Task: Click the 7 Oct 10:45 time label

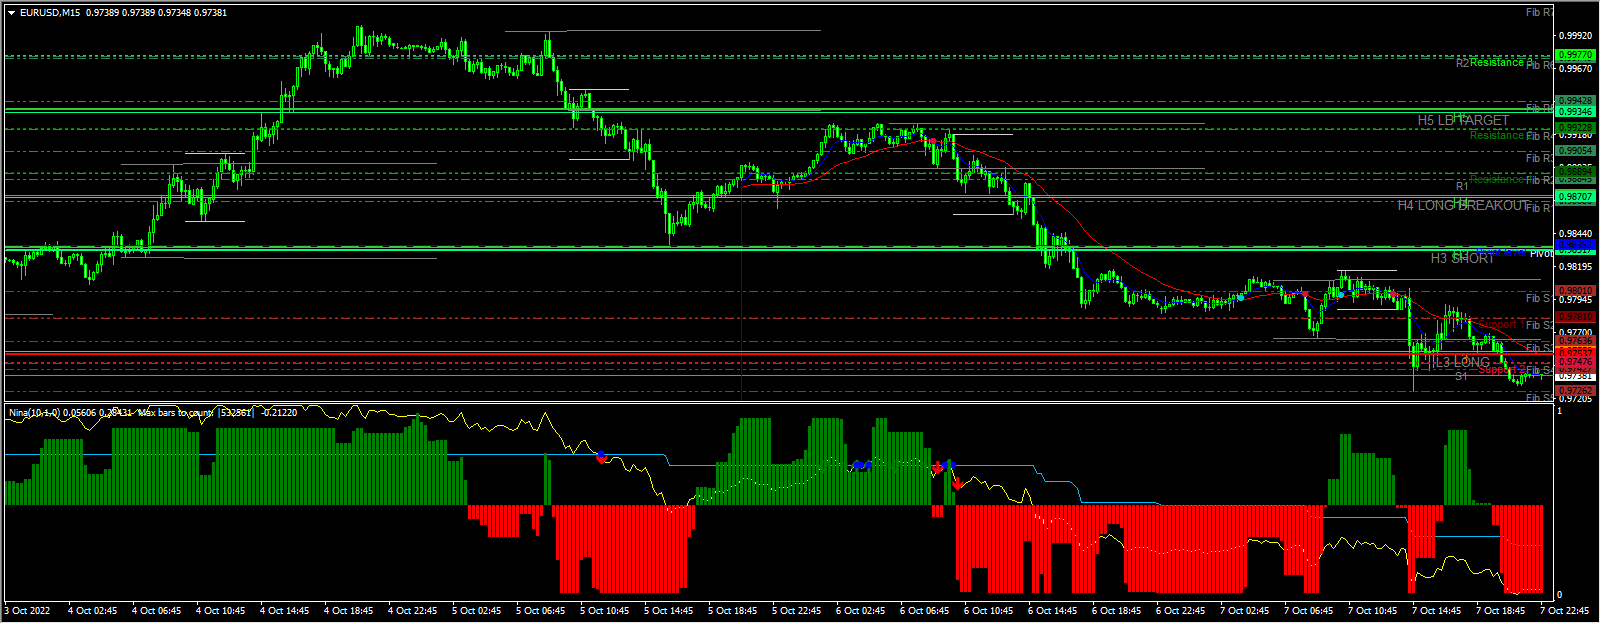Action: pyautogui.click(x=1373, y=610)
